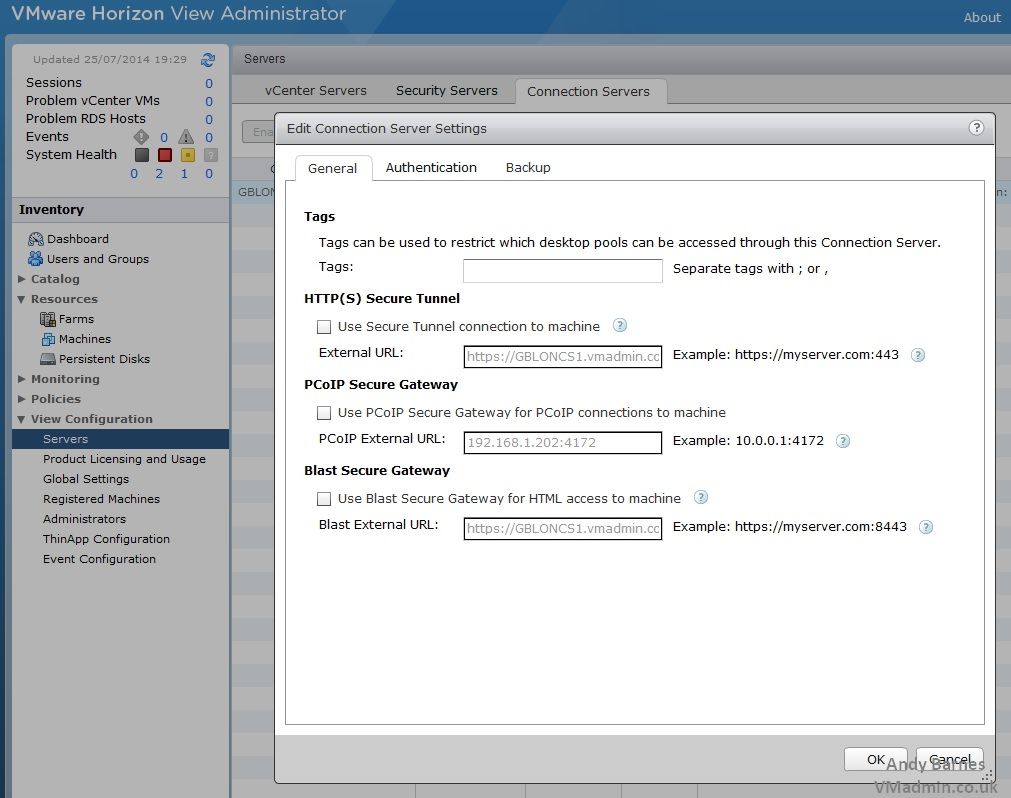Expand the Catalog tree section
1011x798 pixels.
pos(21,279)
